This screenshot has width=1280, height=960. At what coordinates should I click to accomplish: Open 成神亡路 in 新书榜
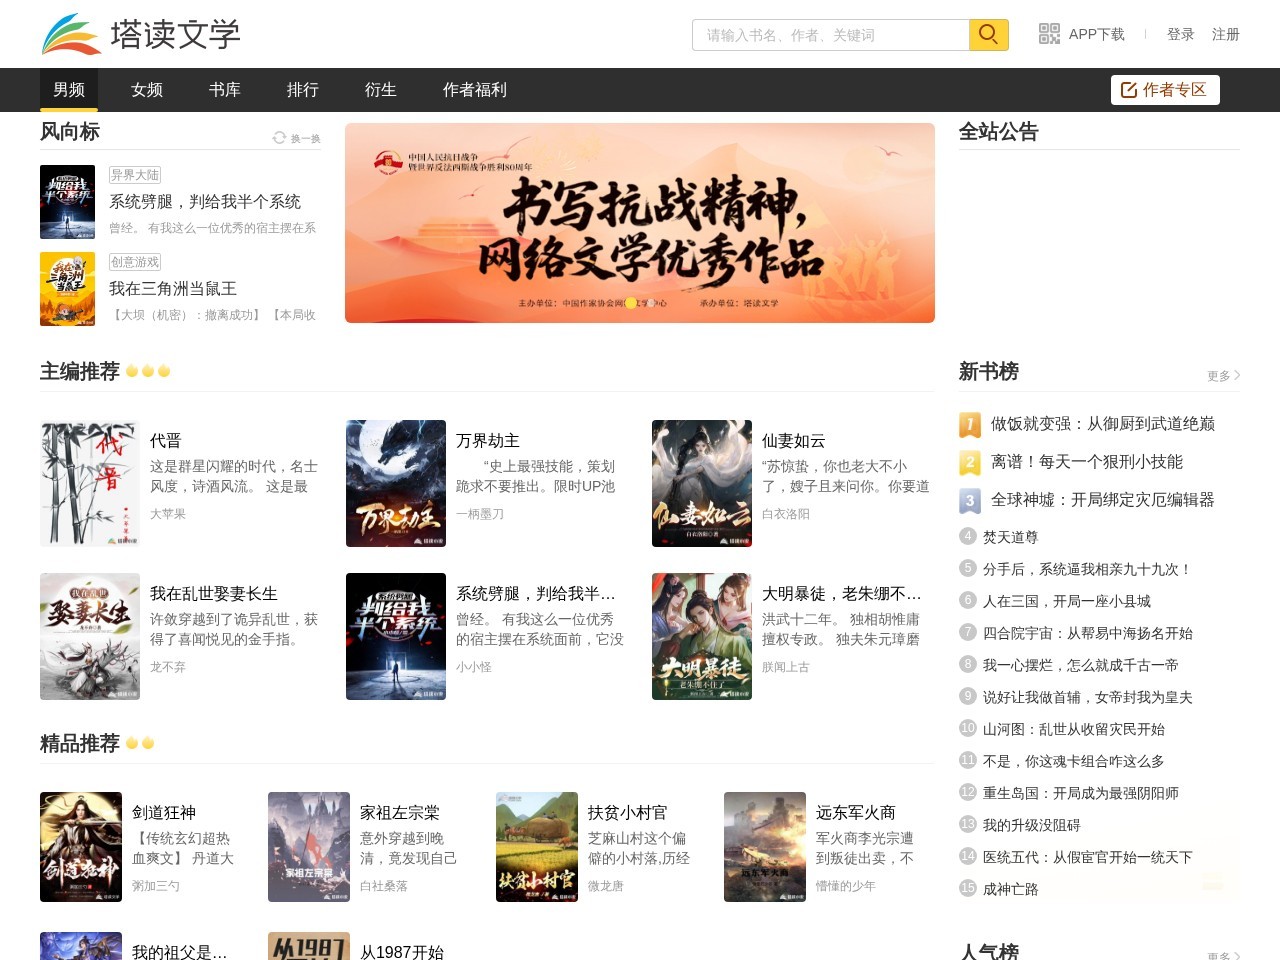pos(1011,890)
